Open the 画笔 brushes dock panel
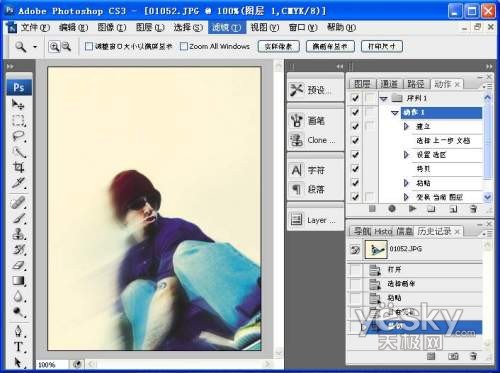The image size is (500, 373). click(x=315, y=120)
